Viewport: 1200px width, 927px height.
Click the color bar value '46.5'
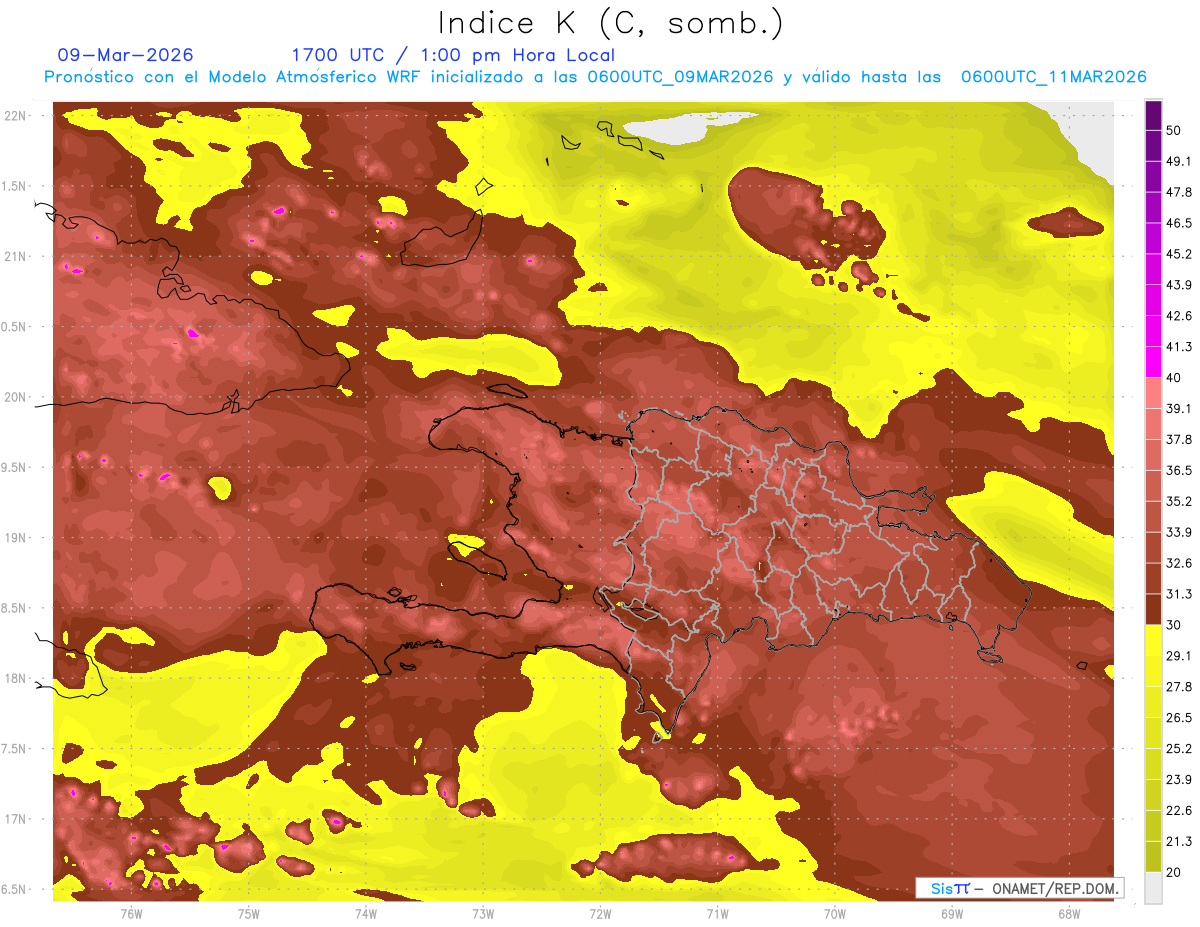(1179, 223)
